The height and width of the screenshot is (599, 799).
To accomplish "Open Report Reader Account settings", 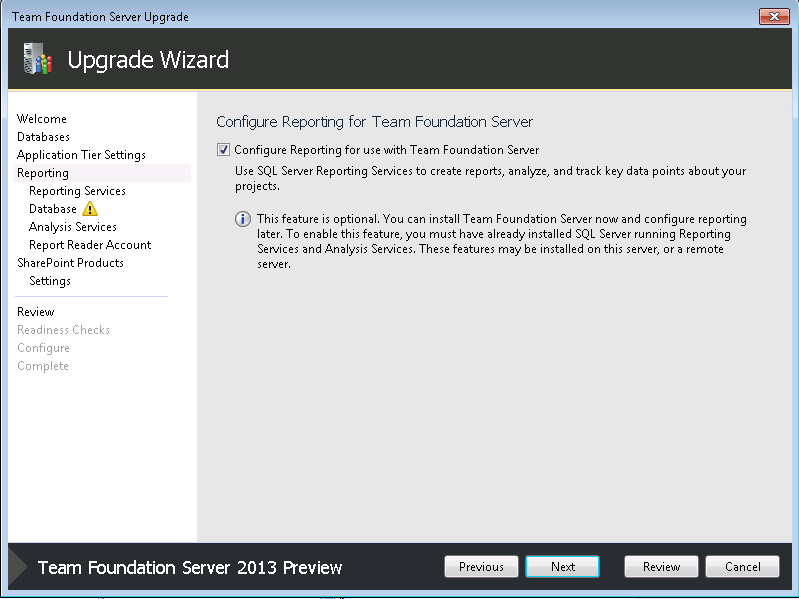I will 90,245.
